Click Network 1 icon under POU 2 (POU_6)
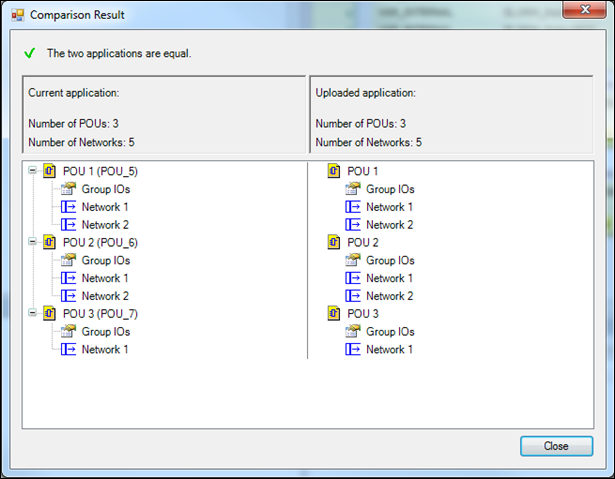Screen dimensions: 615x479 pyautogui.click(x=69, y=278)
